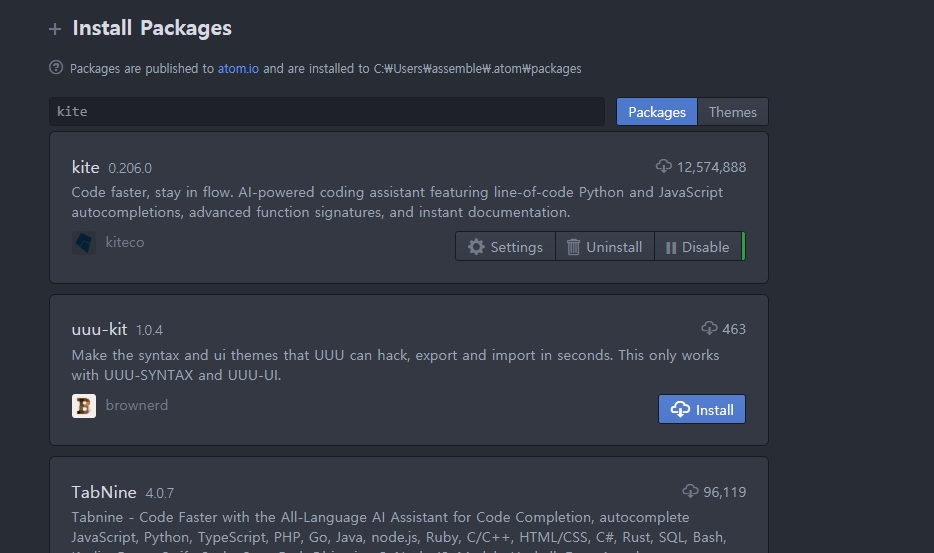Image resolution: width=934 pixels, height=553 pixels.
Task: Switch search to Themes
Action: 732,112
